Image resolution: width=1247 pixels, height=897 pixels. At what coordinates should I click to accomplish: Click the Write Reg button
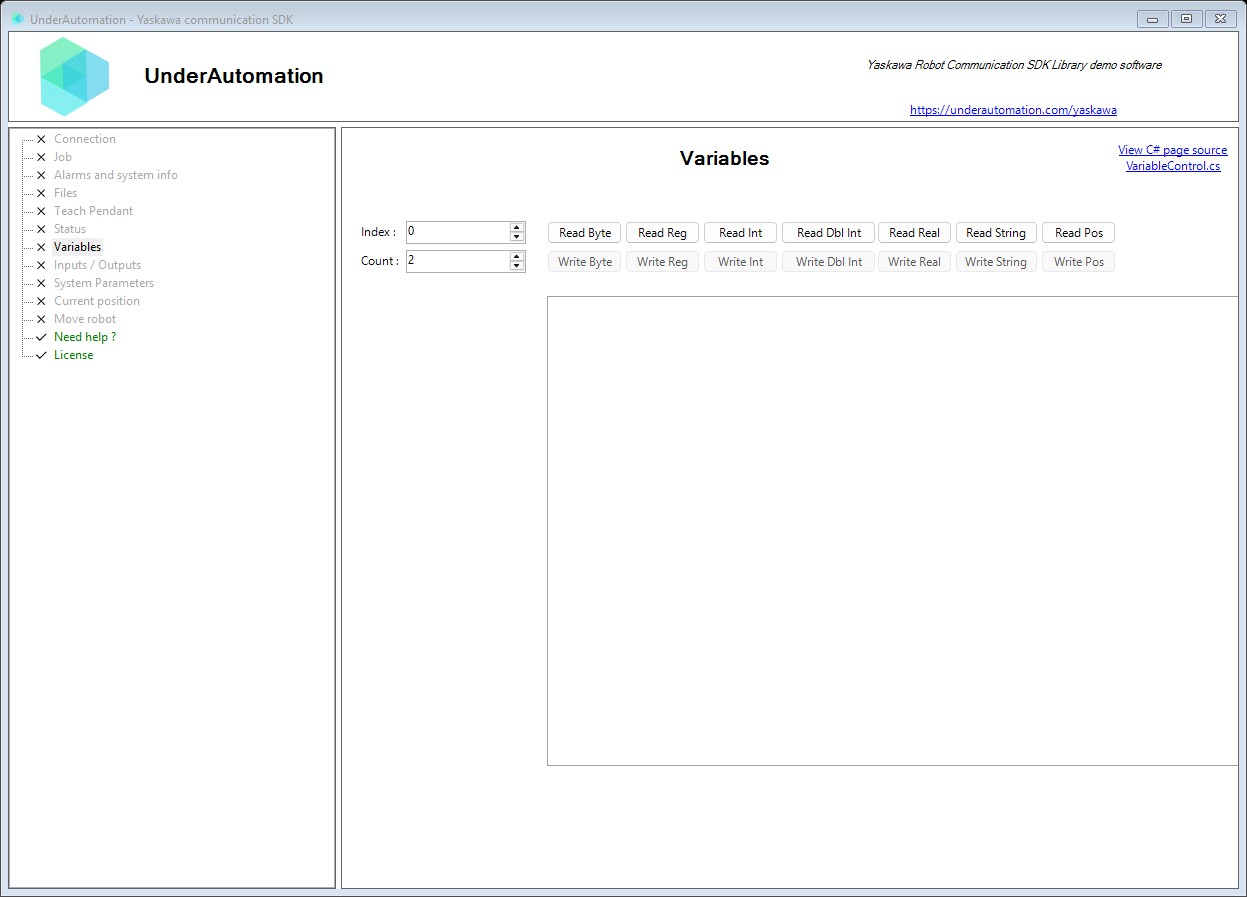click(662, 262)
